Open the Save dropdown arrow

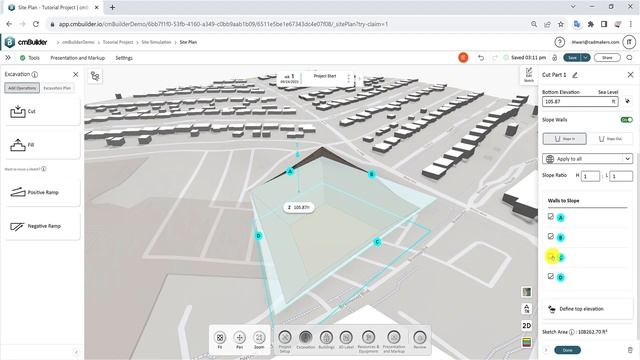click(586, 58)
